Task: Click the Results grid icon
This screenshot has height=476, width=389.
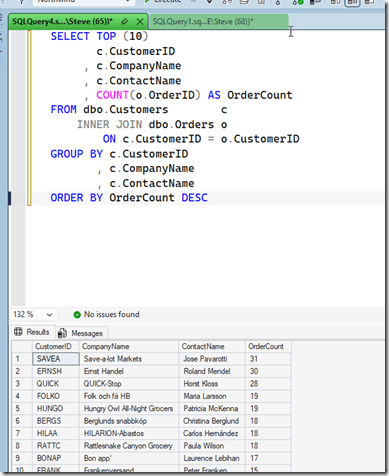Action: click(x=18, y=332)
